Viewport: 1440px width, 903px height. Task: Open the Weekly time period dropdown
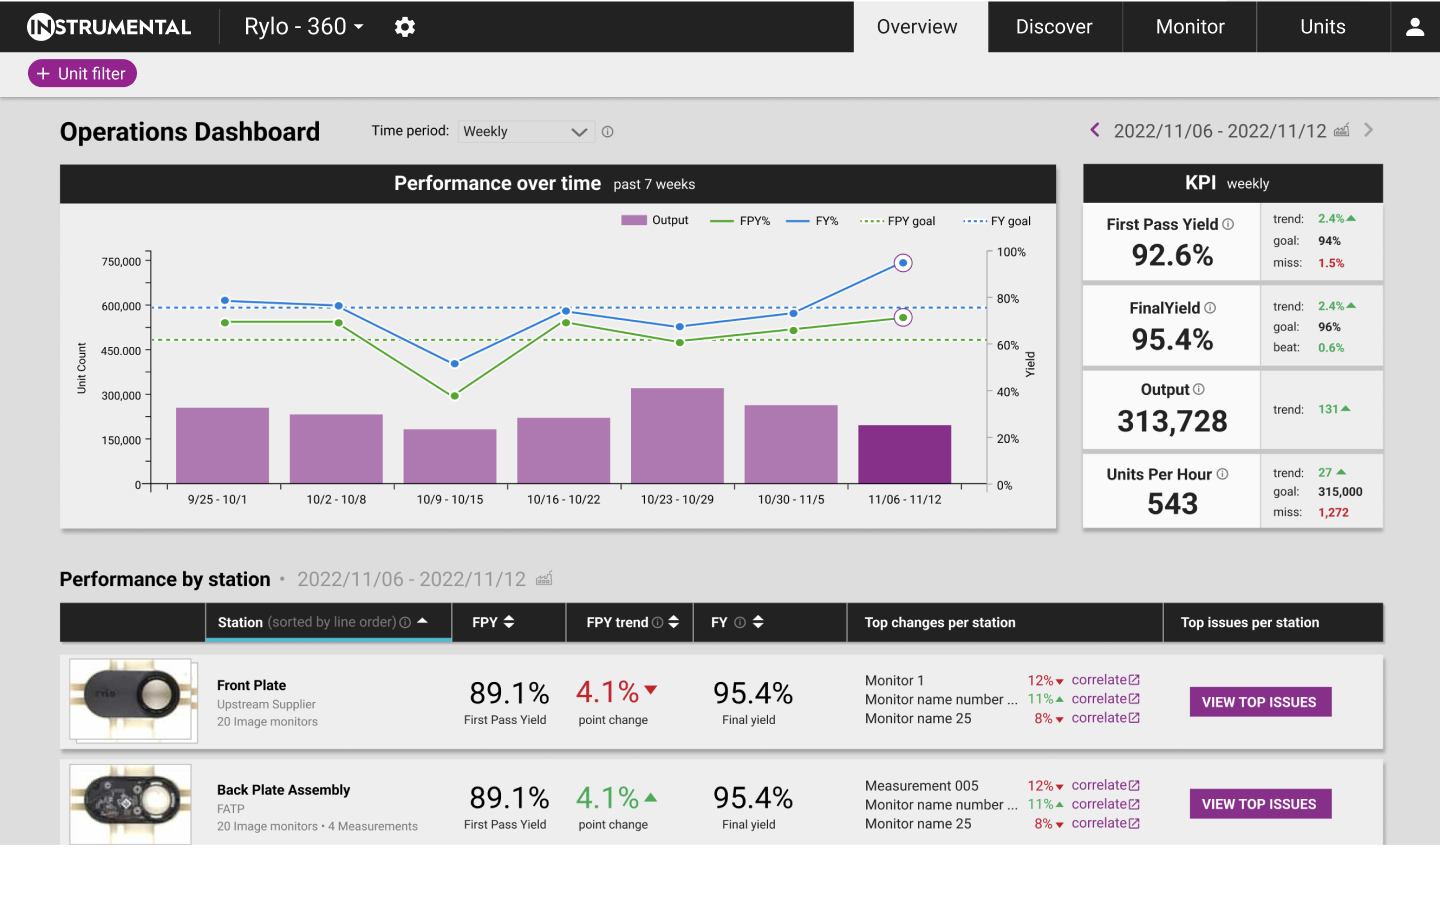(525, 132)
